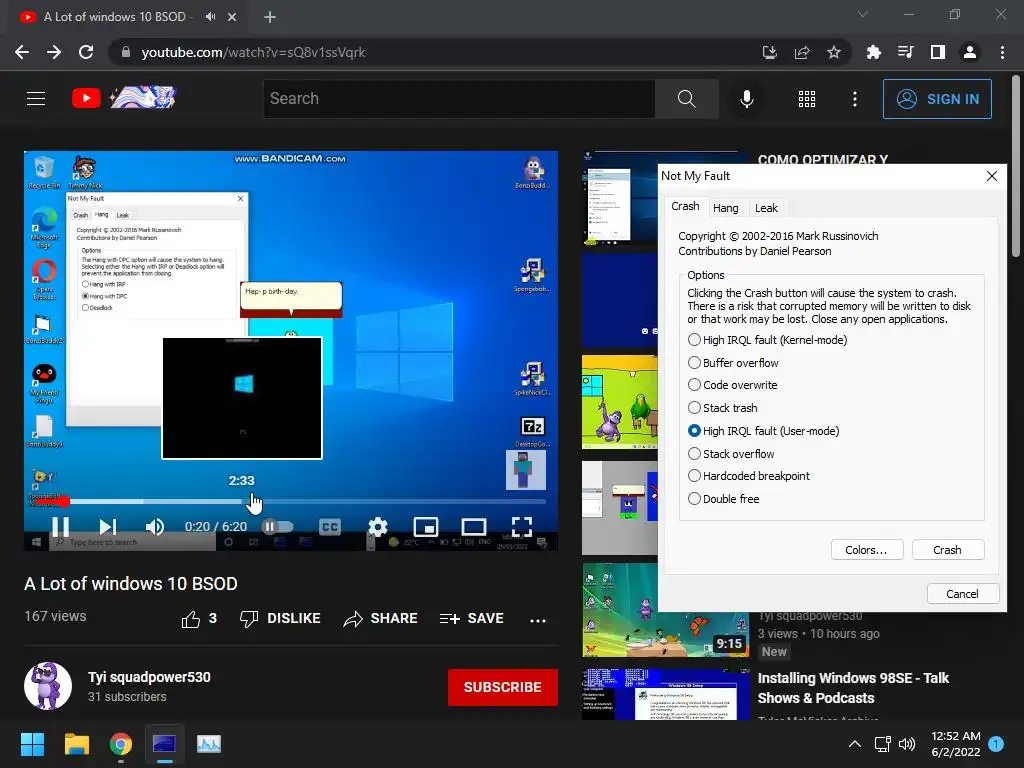Click the Crash button
1024x768 pixels.
948,550
